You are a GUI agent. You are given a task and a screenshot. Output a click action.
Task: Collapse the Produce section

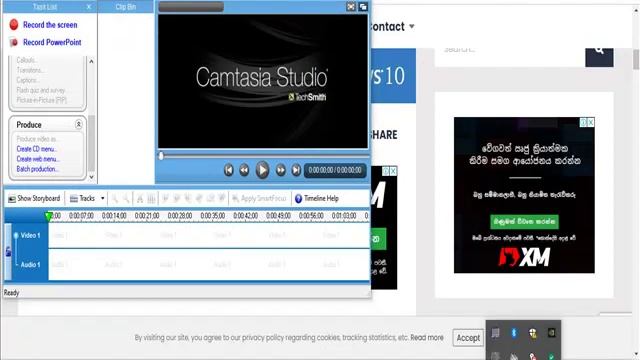78,124
